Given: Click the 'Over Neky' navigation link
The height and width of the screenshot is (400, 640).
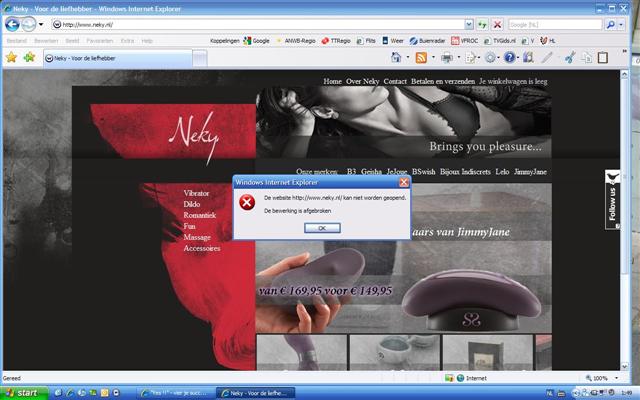Looking at the screenshot, I should click(362, 81).
